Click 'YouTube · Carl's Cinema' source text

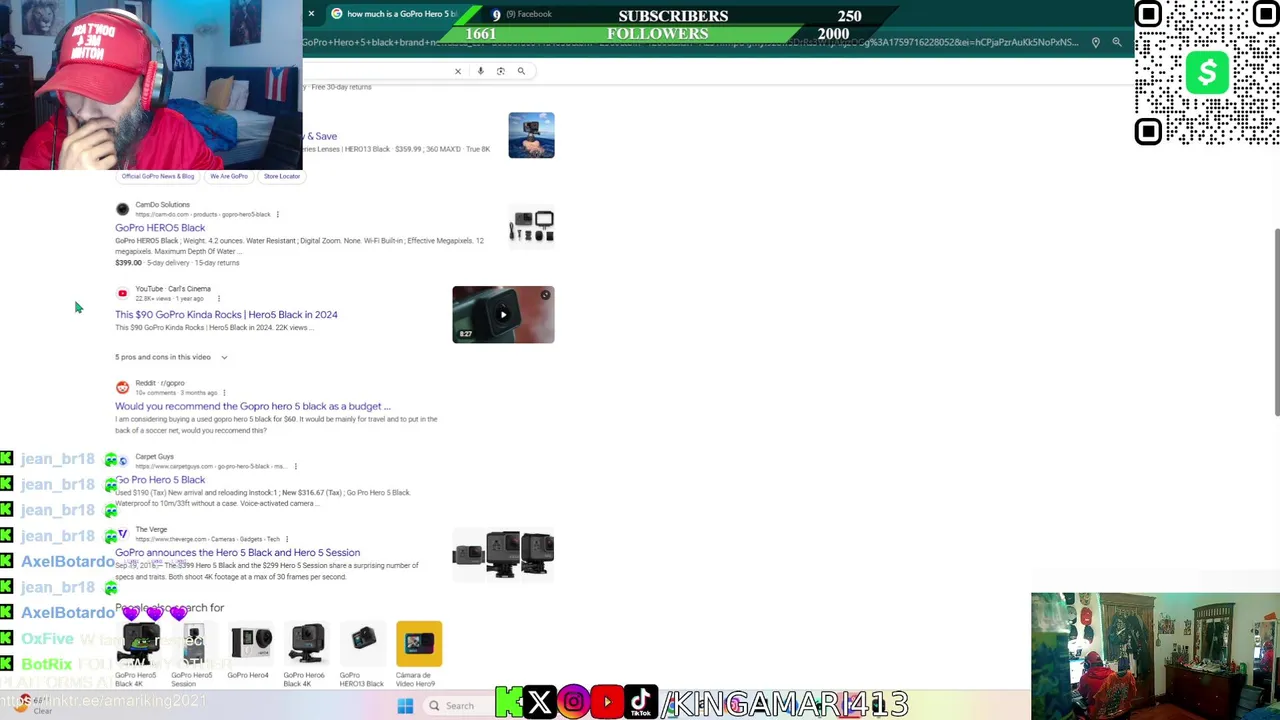coord(173,289)
